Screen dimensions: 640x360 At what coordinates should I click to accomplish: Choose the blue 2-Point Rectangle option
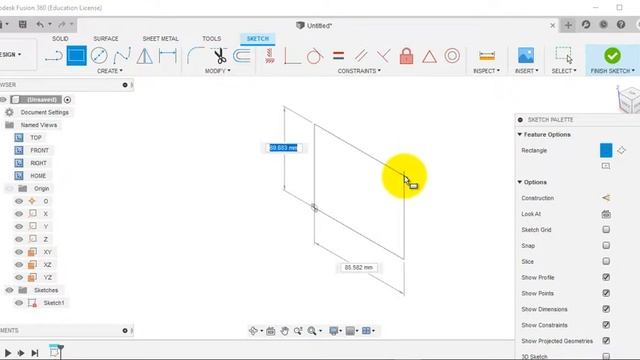[606, 150]
